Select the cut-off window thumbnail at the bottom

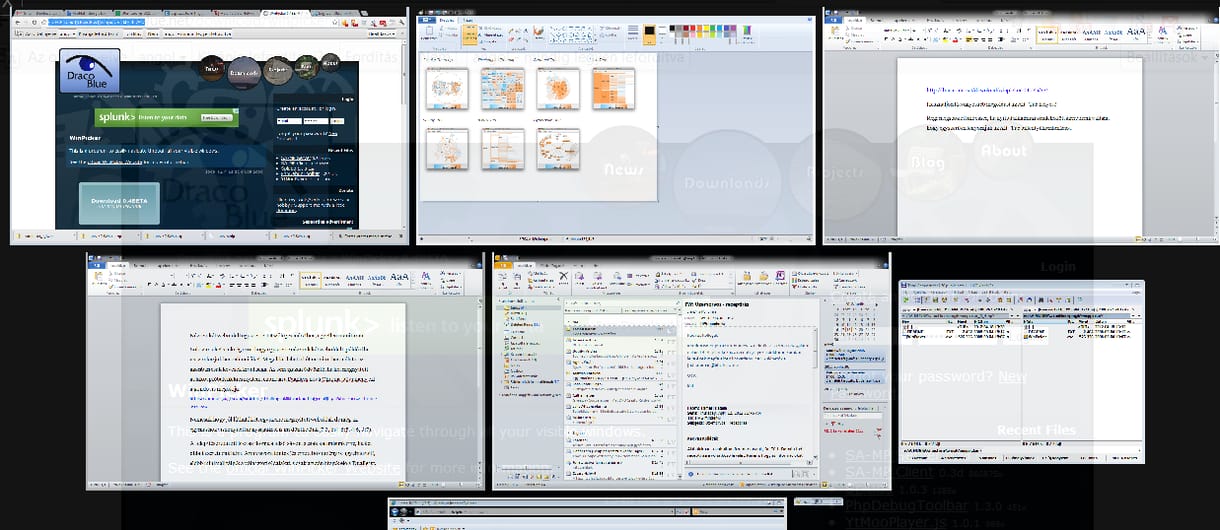[x=587, y=513]
